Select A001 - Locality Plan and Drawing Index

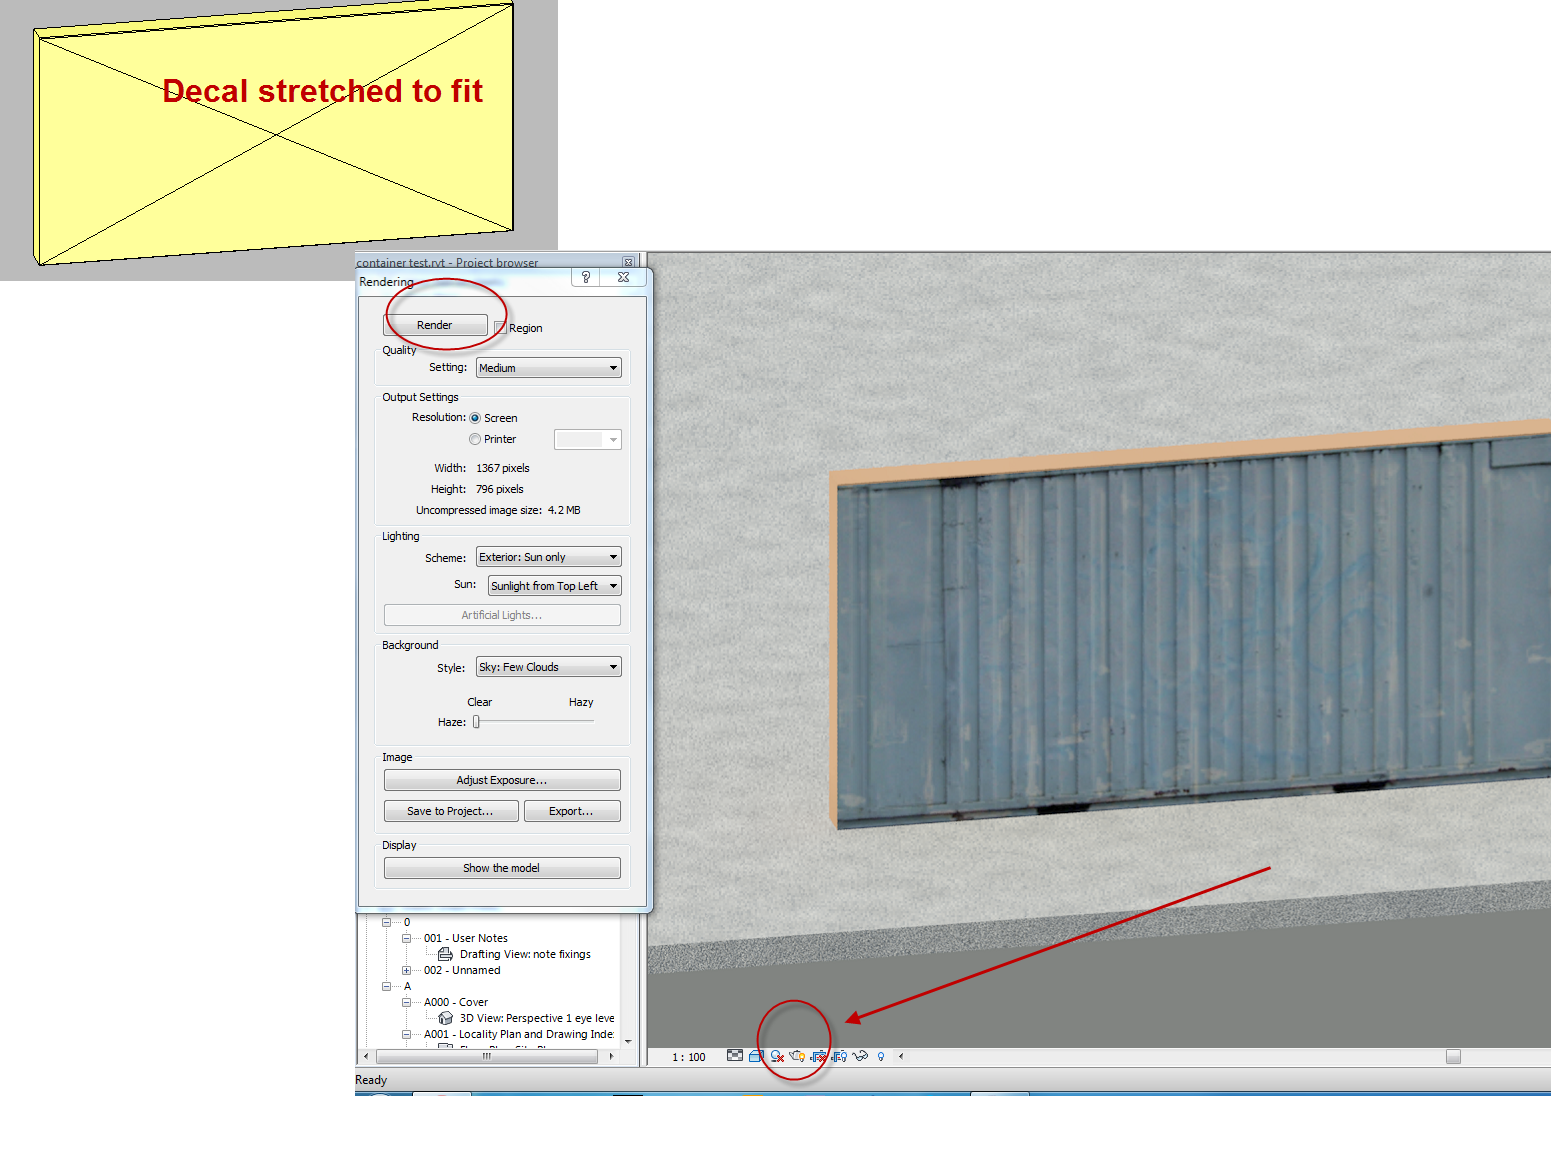(x=519, y=1034)
